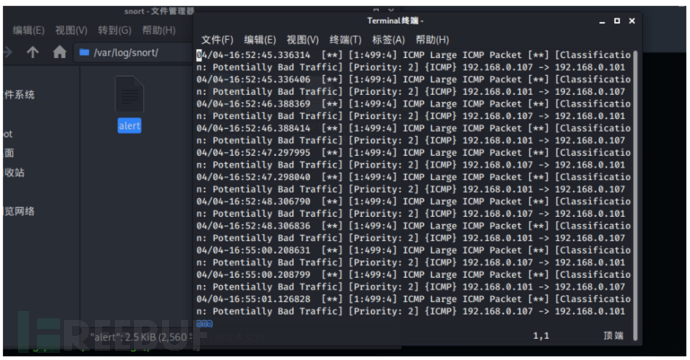Select the alert file icon

pyautogui.click(x=129, y=94)
